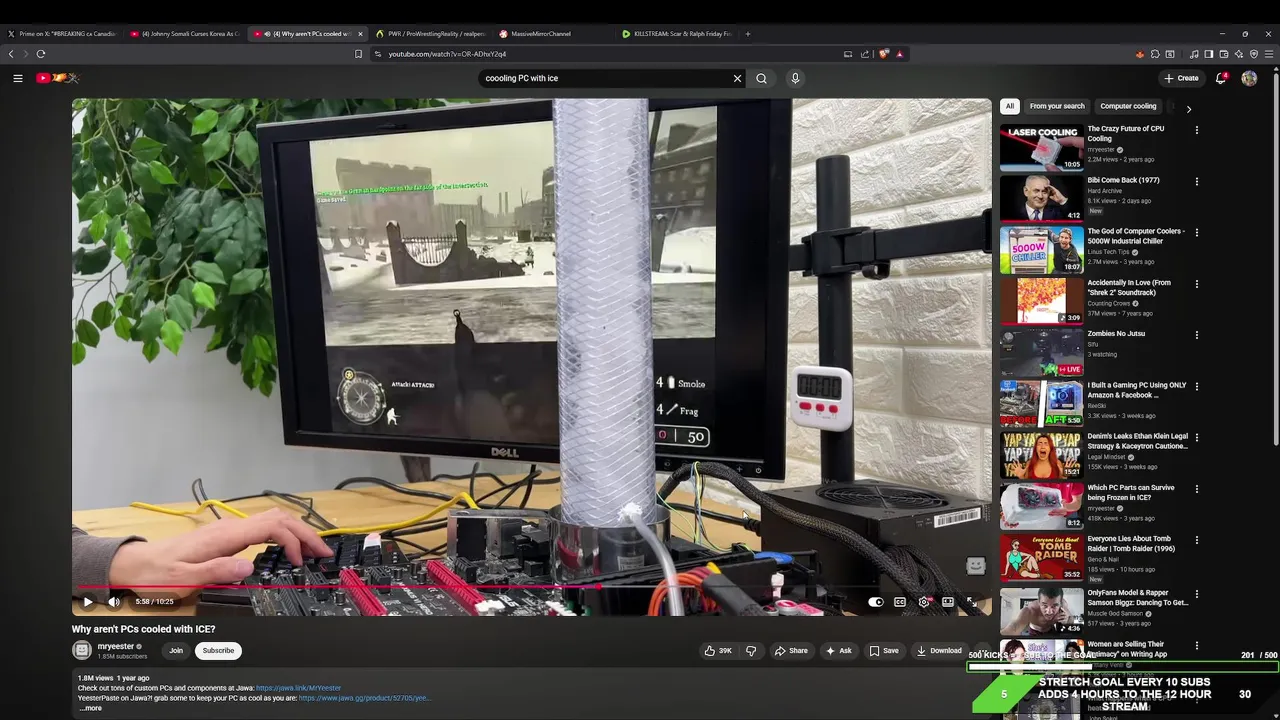Open options for Accidentally In Love video
The image size is (1280, 720).
coord(1197,284)
